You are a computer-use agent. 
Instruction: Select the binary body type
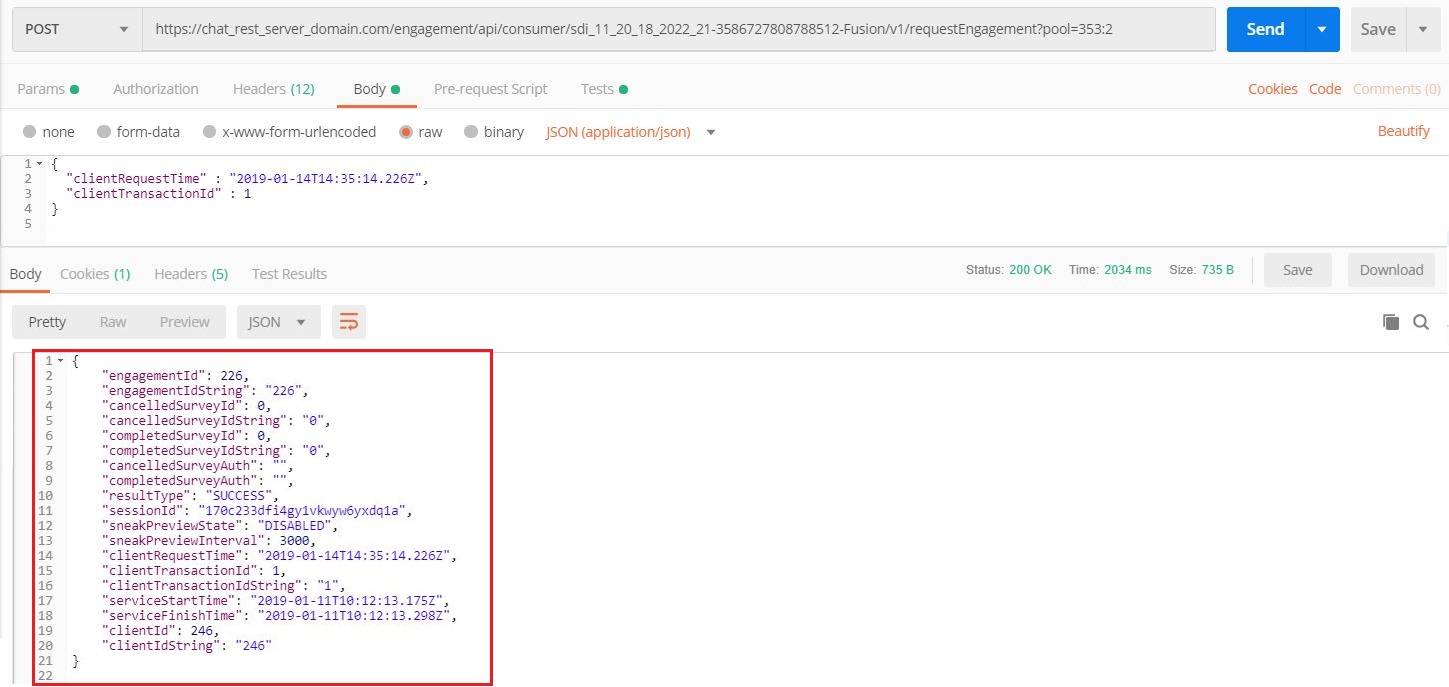point(494,132)
